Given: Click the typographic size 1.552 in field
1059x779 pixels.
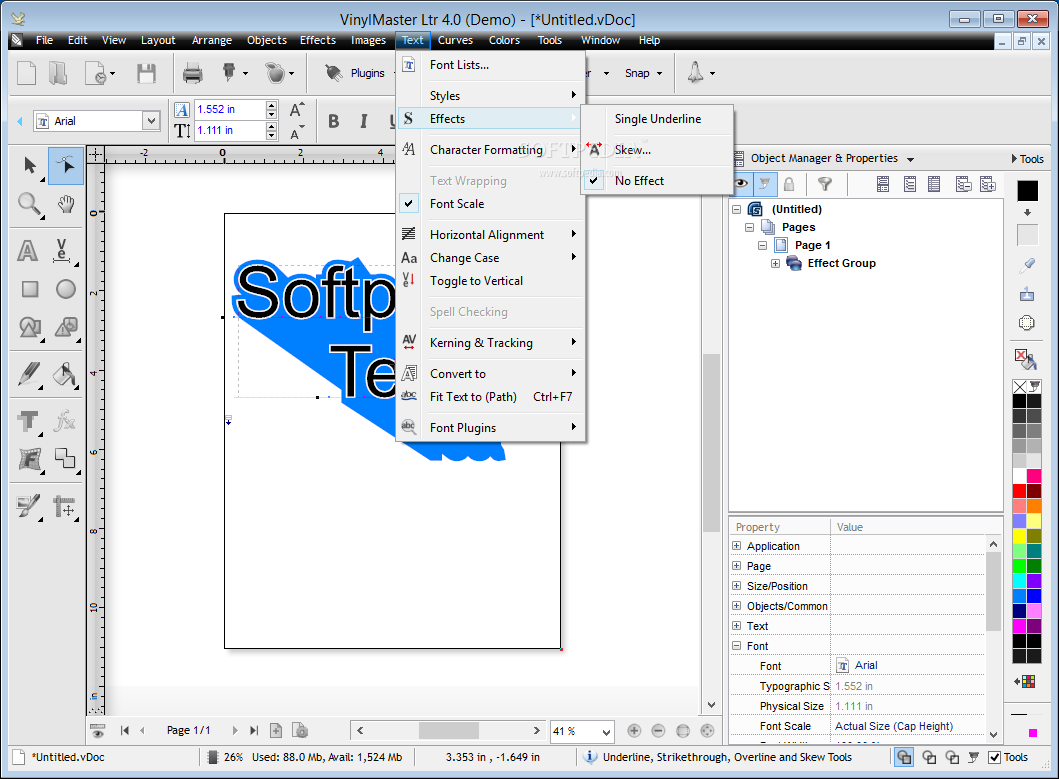Looking at the screenshot, I should pyautogui.click(x=229, y=109).
